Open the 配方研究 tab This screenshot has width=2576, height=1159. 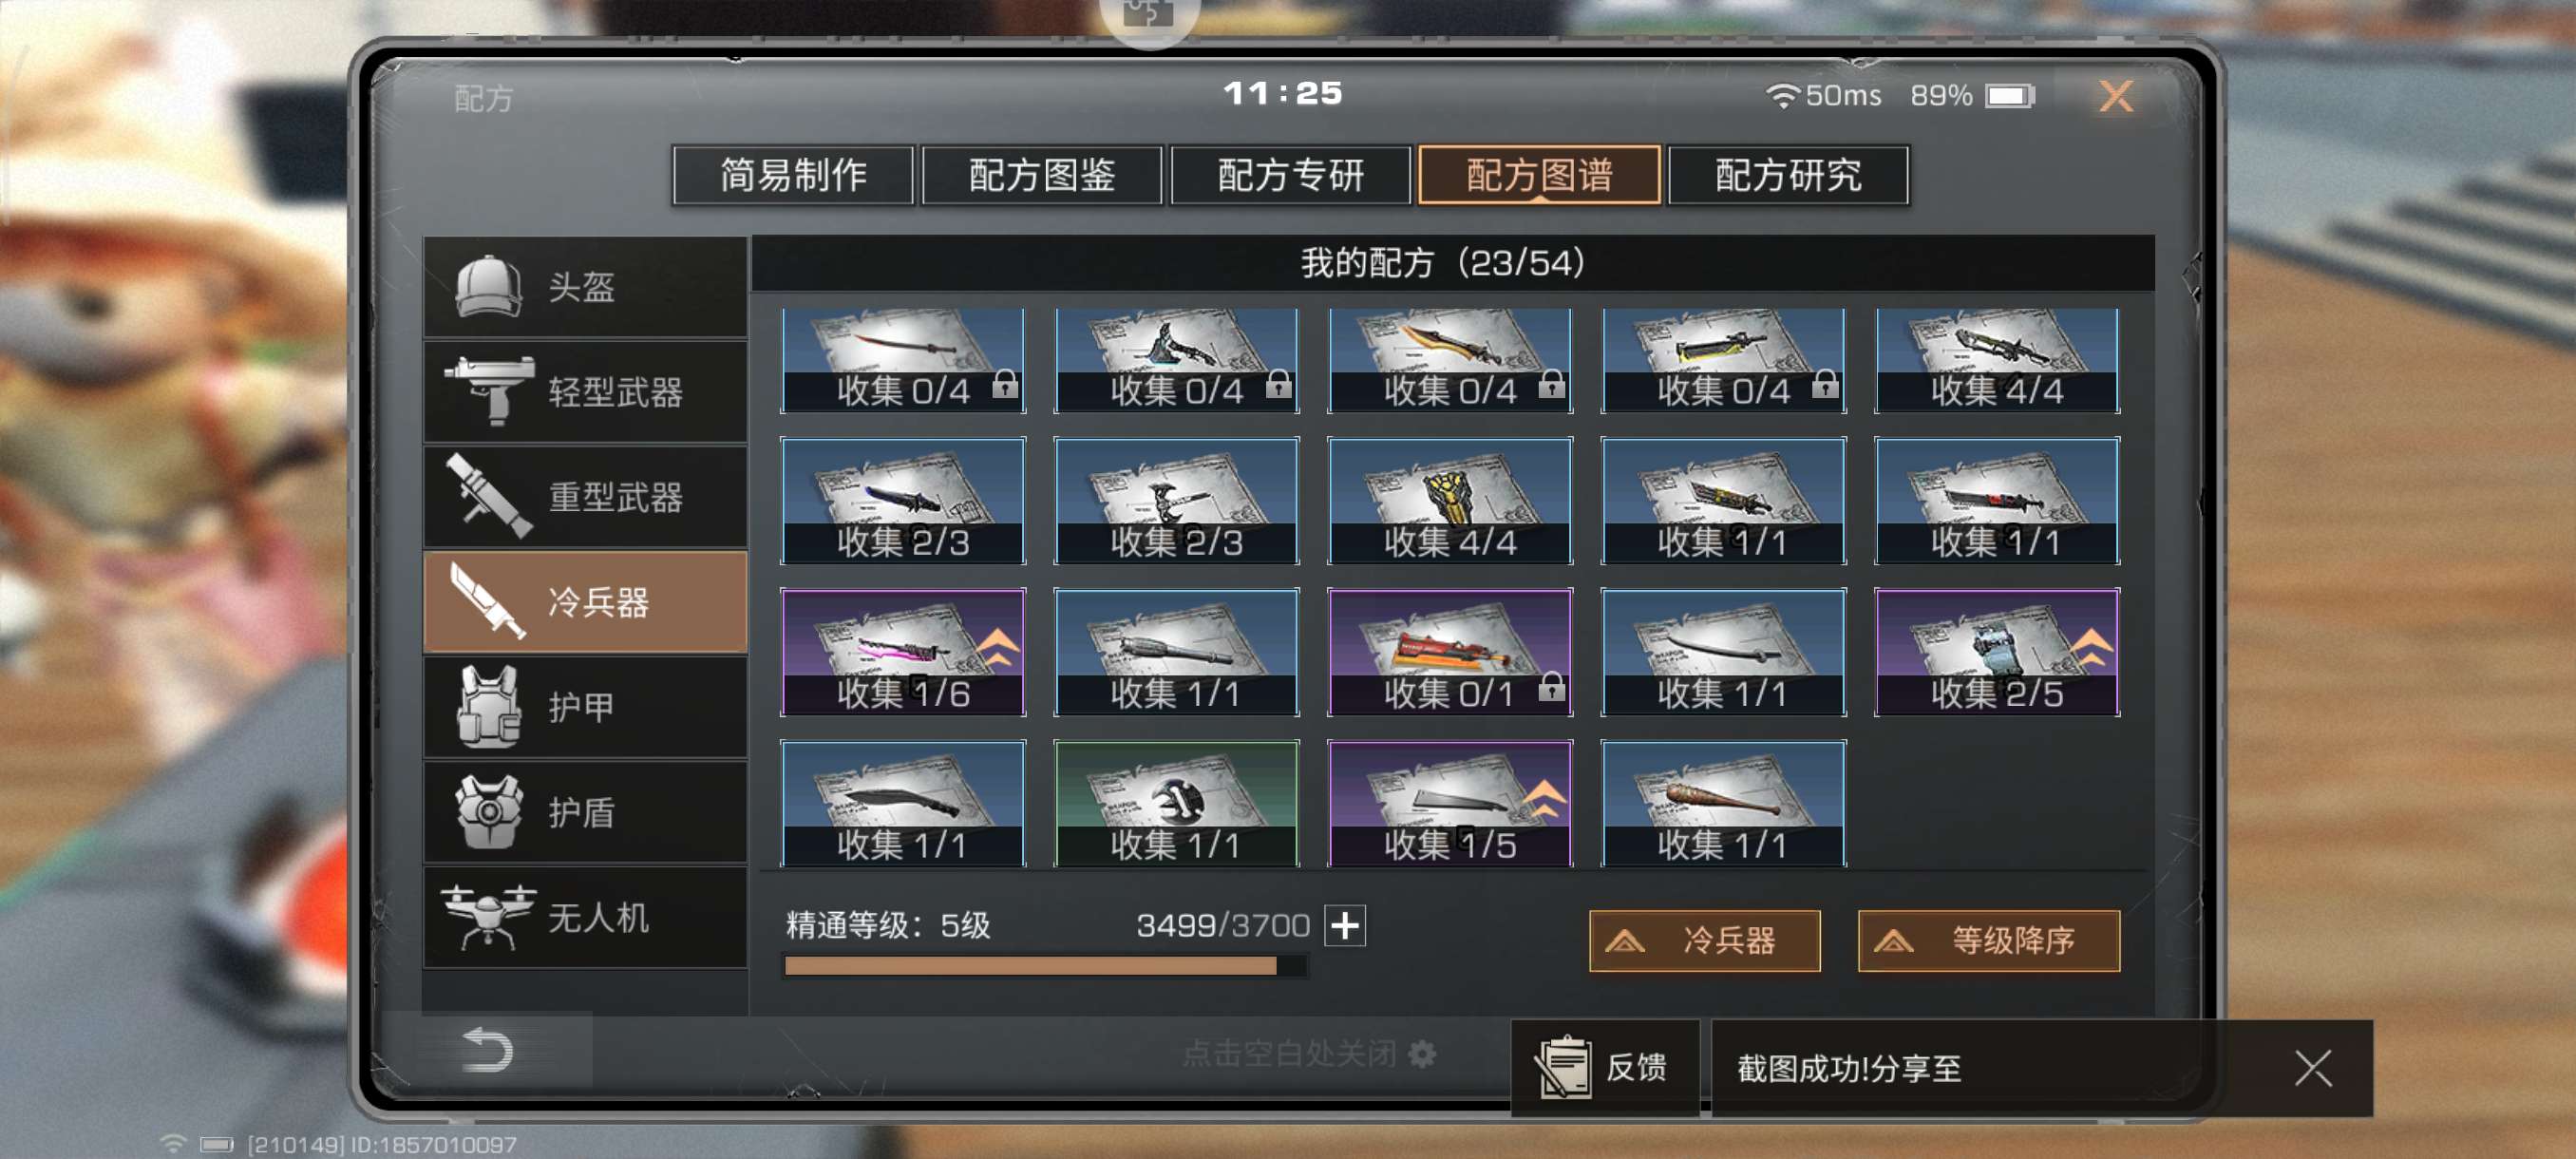1788,175
